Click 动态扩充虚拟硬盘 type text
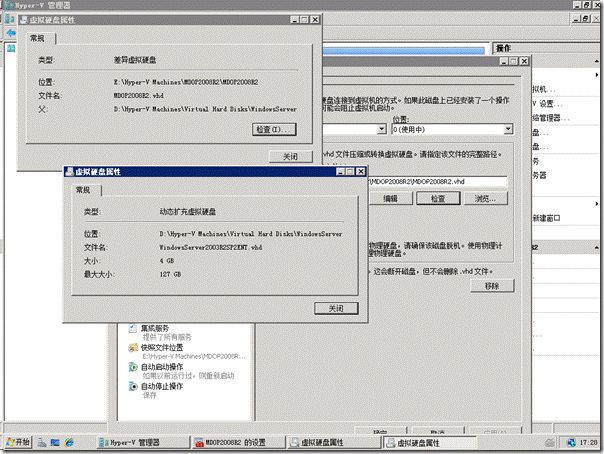Screen dimensions: 604x454 point(188,212)
